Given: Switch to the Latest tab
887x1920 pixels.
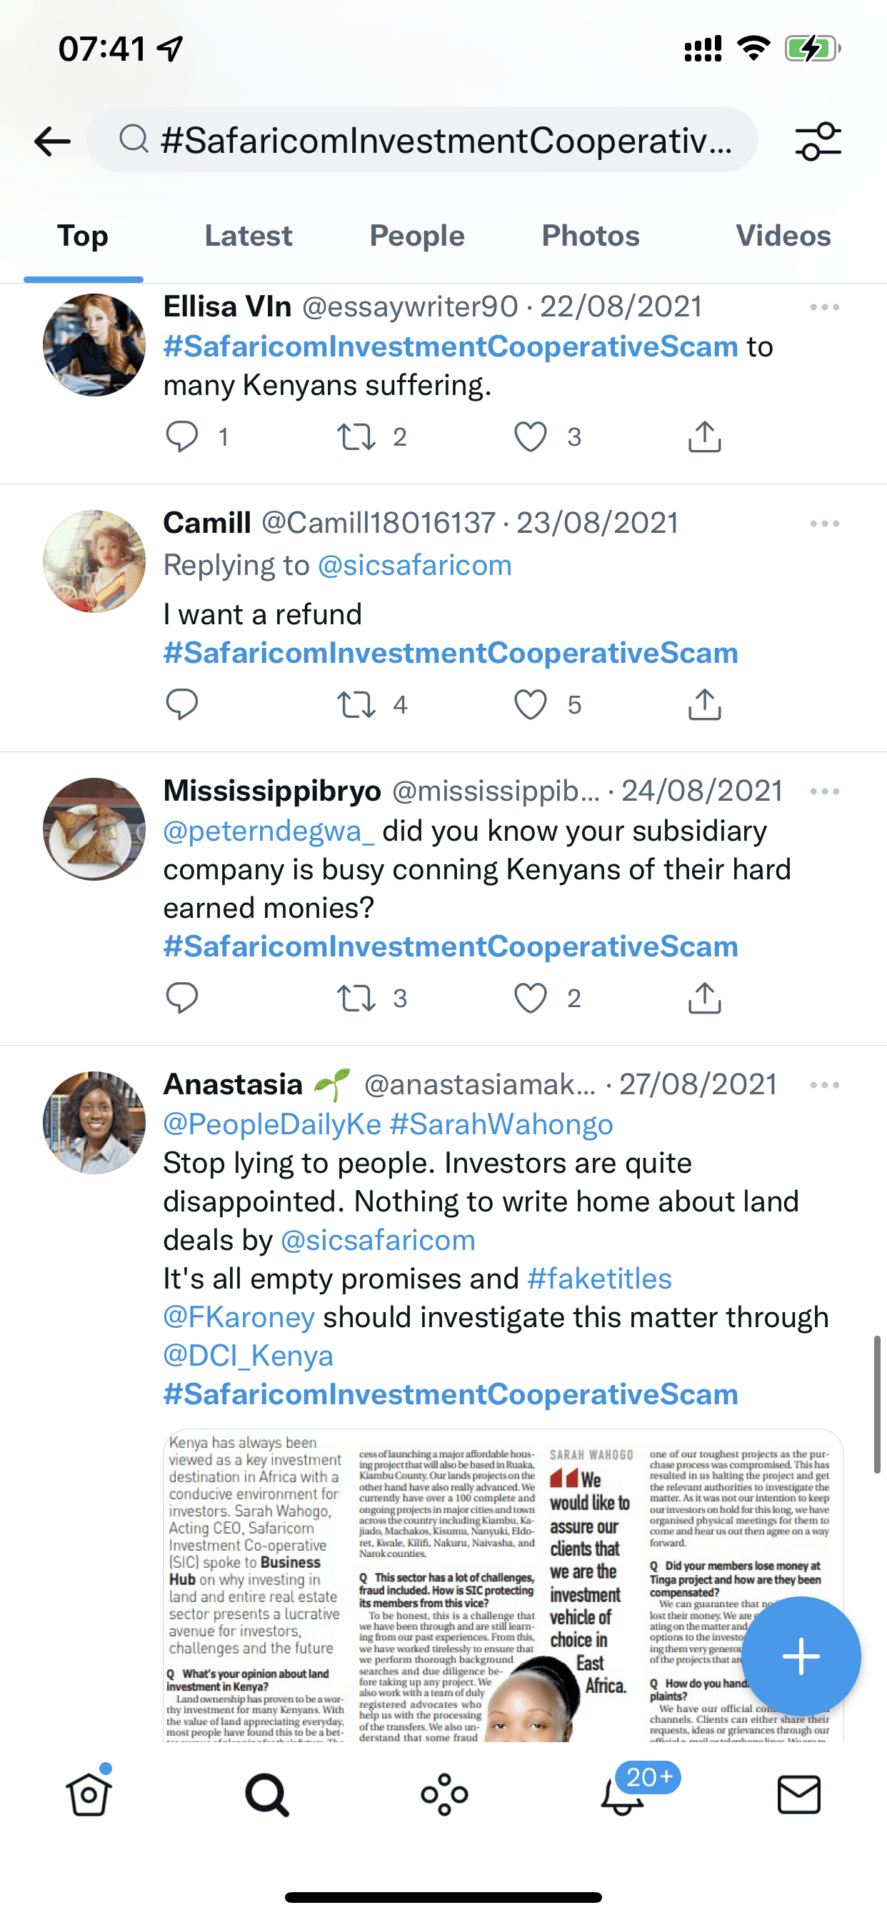Looking at the screenshot, I should point(248,236).
